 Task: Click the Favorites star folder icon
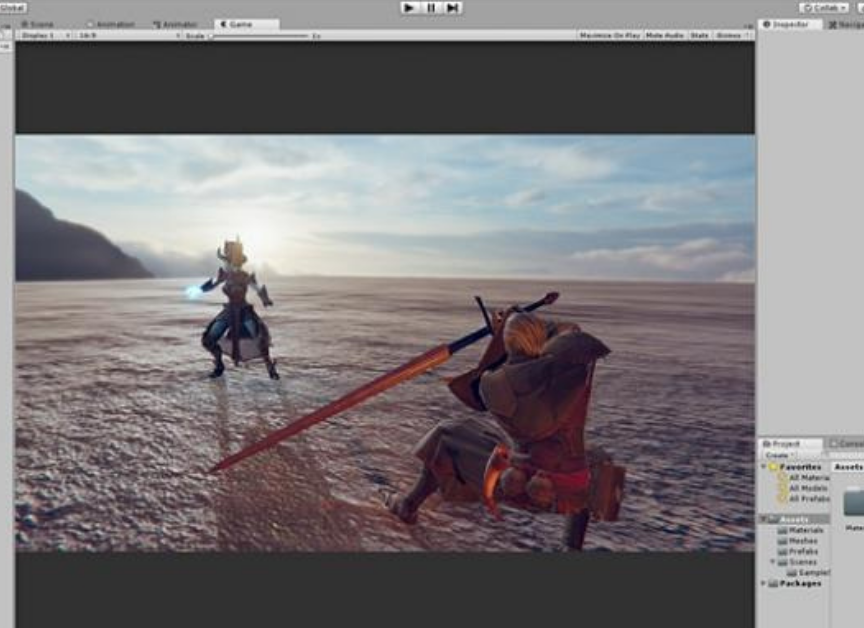coord(774,467)
